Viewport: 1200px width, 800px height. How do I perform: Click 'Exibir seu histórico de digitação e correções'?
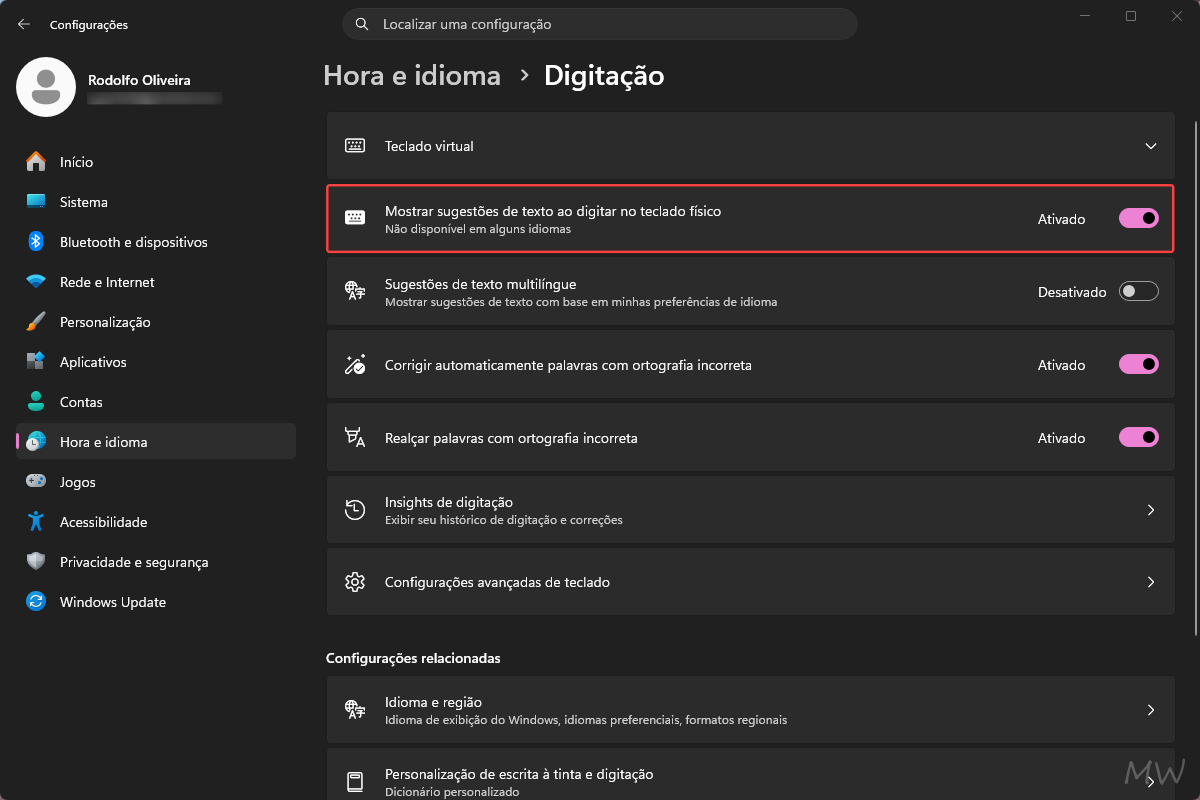(x=504, y=520)
